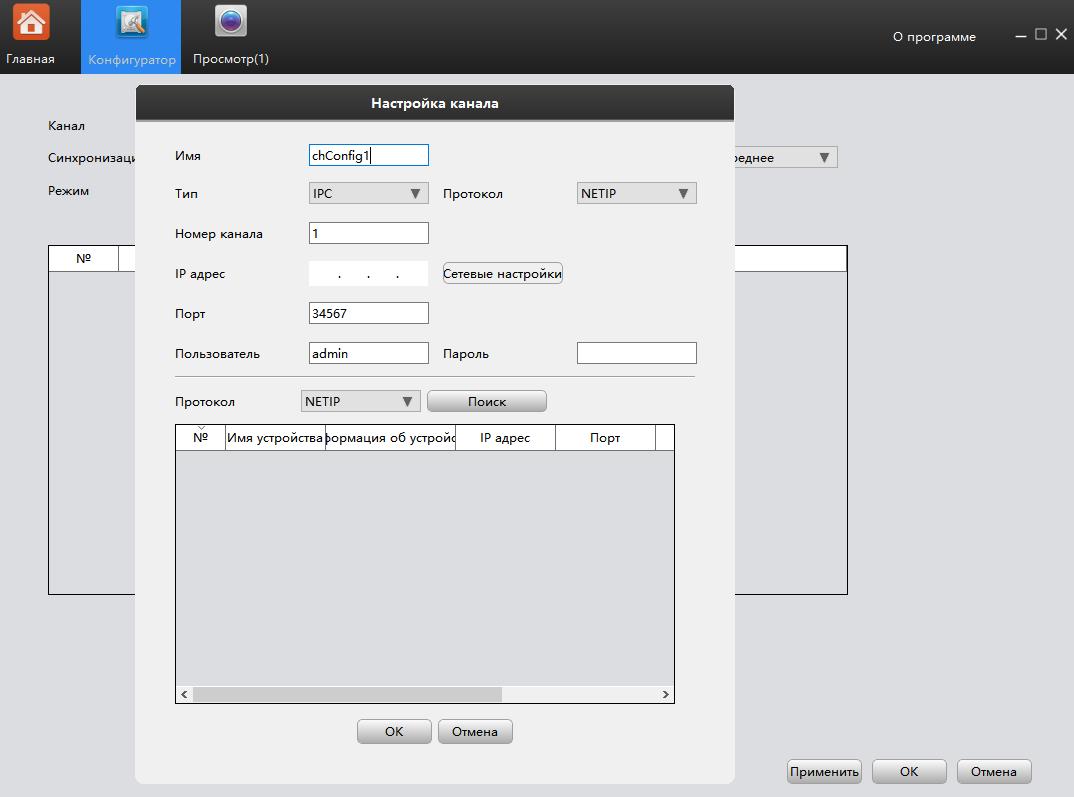Apply changes with Применить
The image size is (1074, 797).
(823, 771)
